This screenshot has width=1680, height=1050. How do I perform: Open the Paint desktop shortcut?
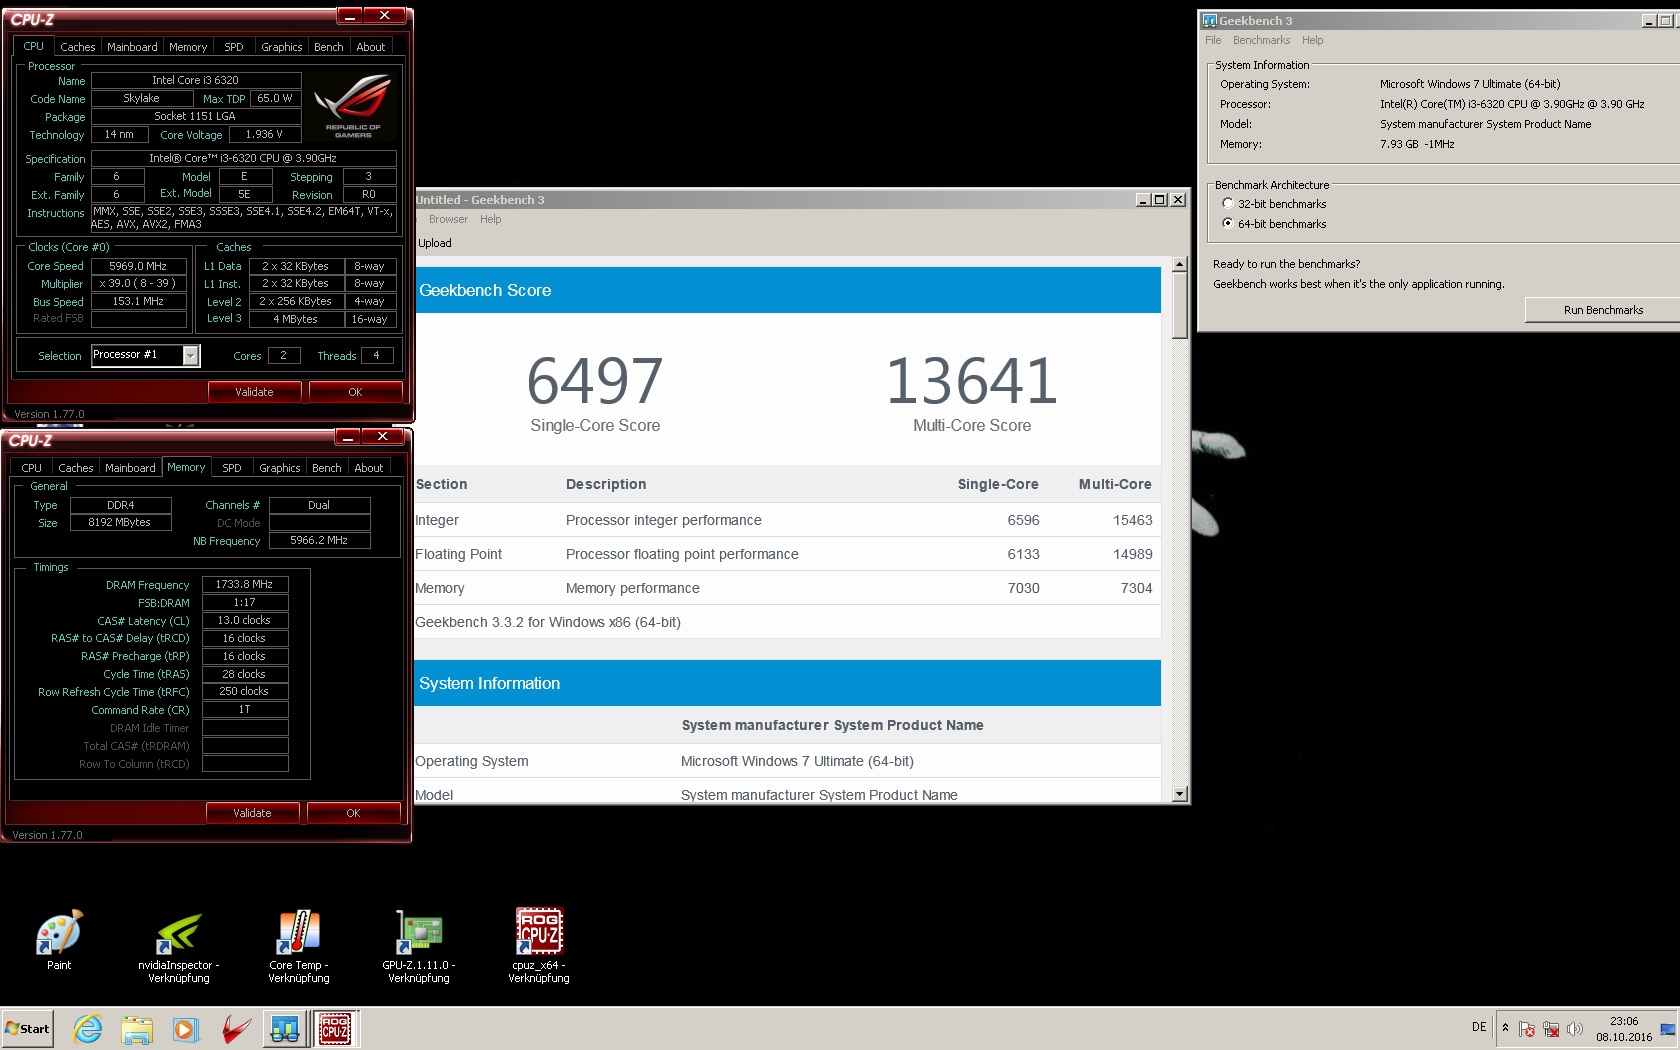click(59, 940)
